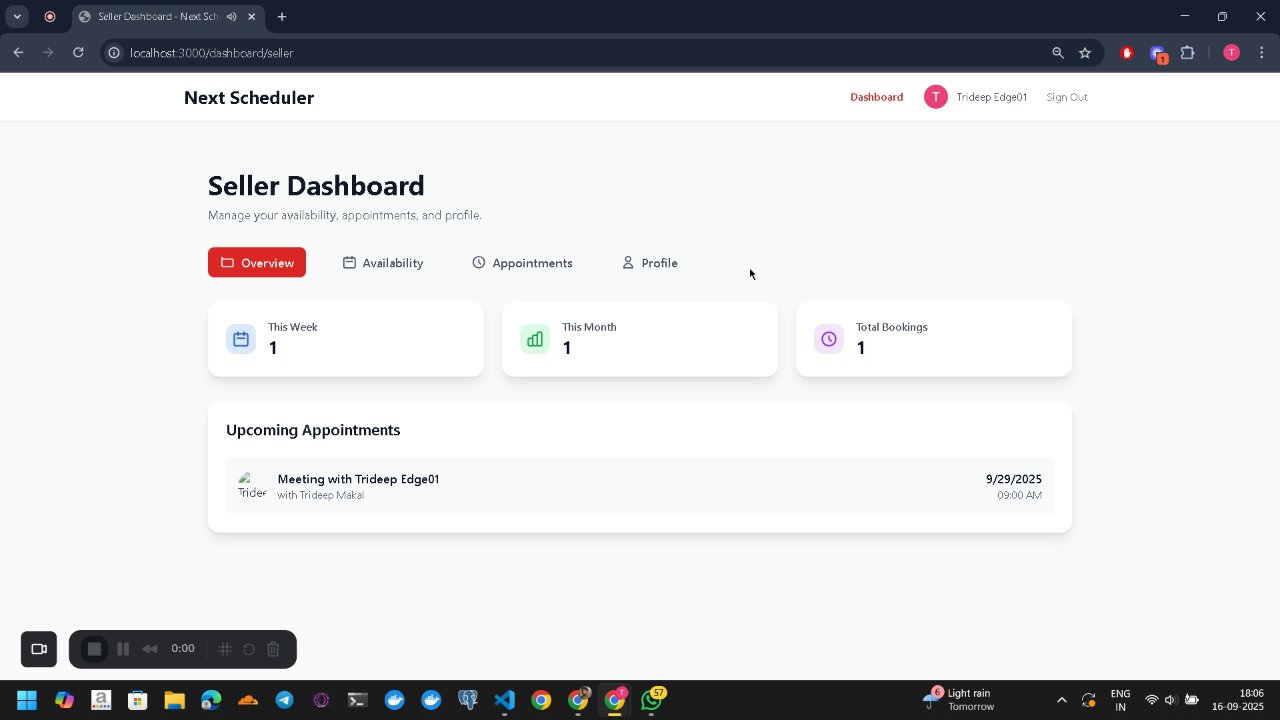Click the 9/29/2025 appointment date
This screenshot has width=1280, height=720.
[1014, 479]
